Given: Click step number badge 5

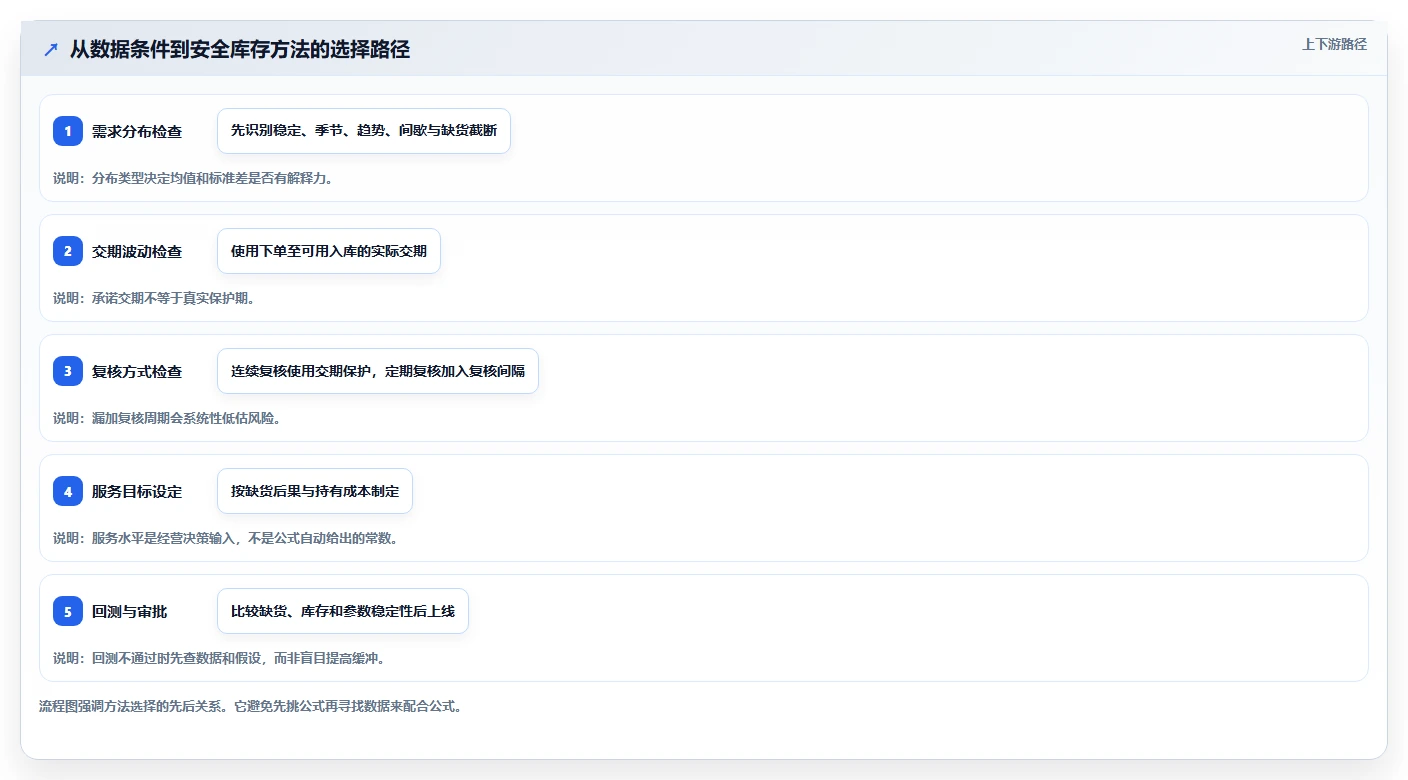Looking at the screenshot, I should point(68,611).
